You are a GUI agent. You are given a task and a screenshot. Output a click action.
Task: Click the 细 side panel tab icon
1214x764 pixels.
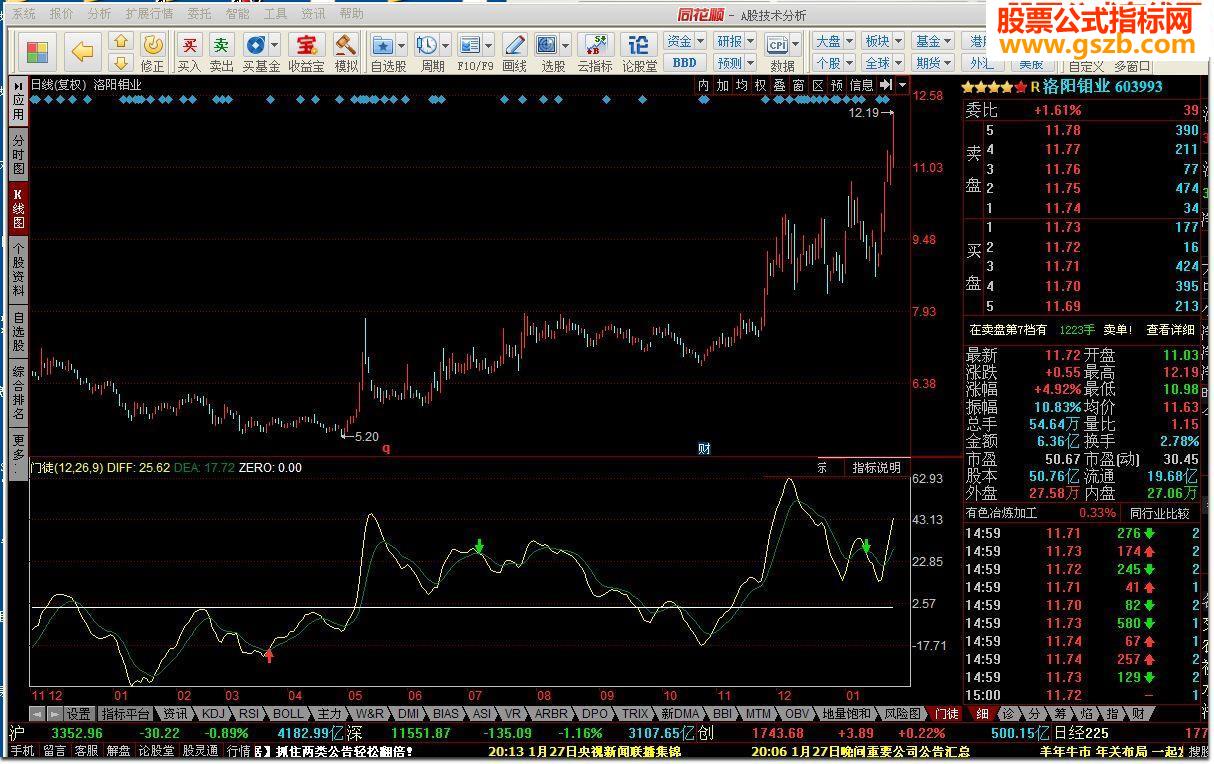point(981,713)
